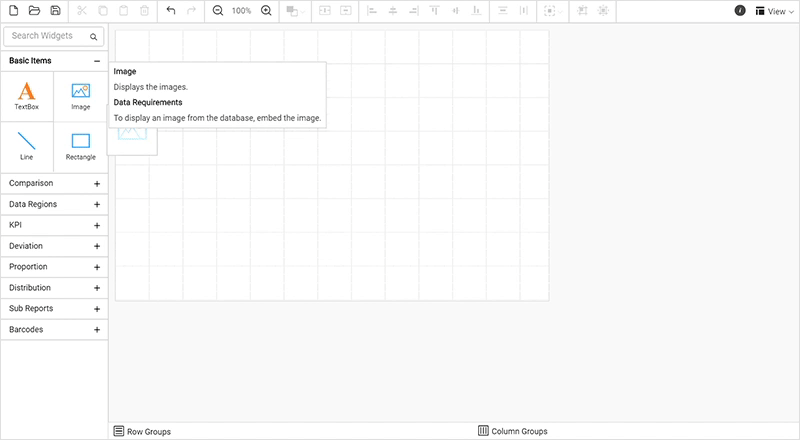
Task: Select the Line widget
Action: pyautogui.click(x=27, y=146)
